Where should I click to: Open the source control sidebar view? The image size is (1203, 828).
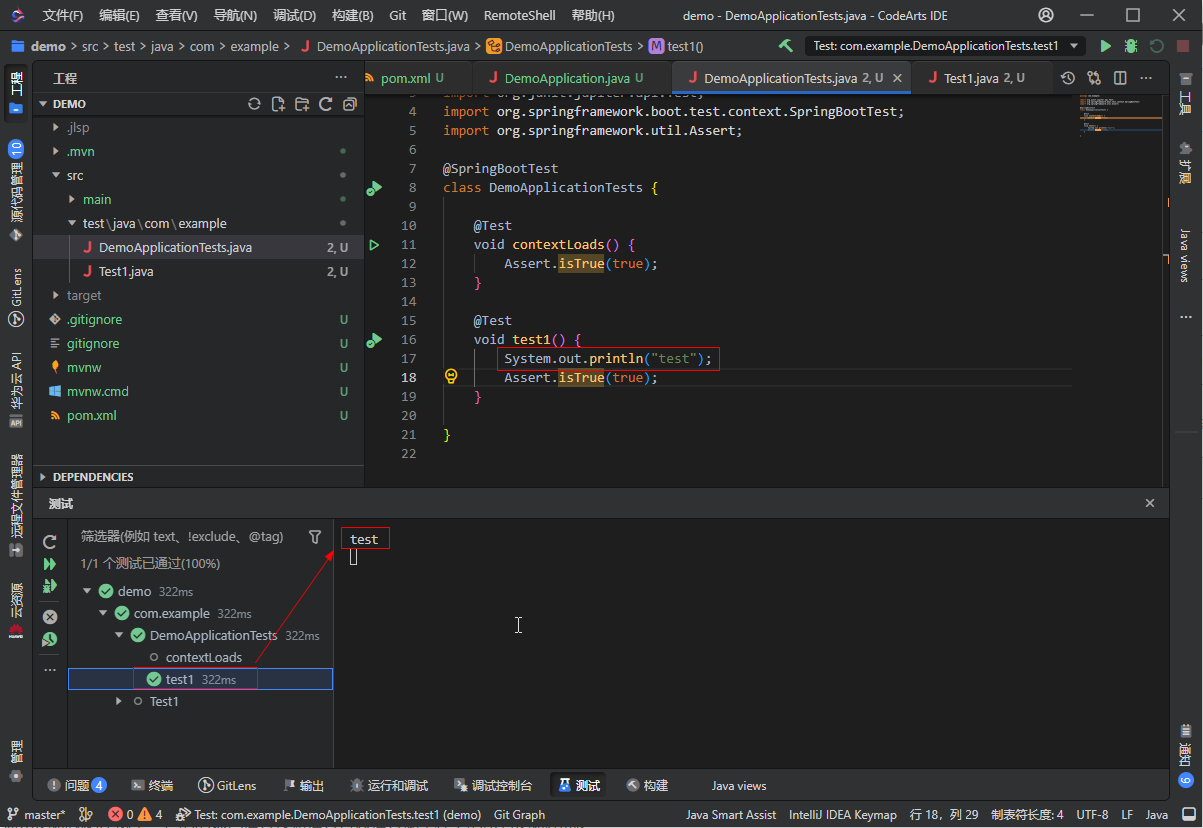[16, 190]
